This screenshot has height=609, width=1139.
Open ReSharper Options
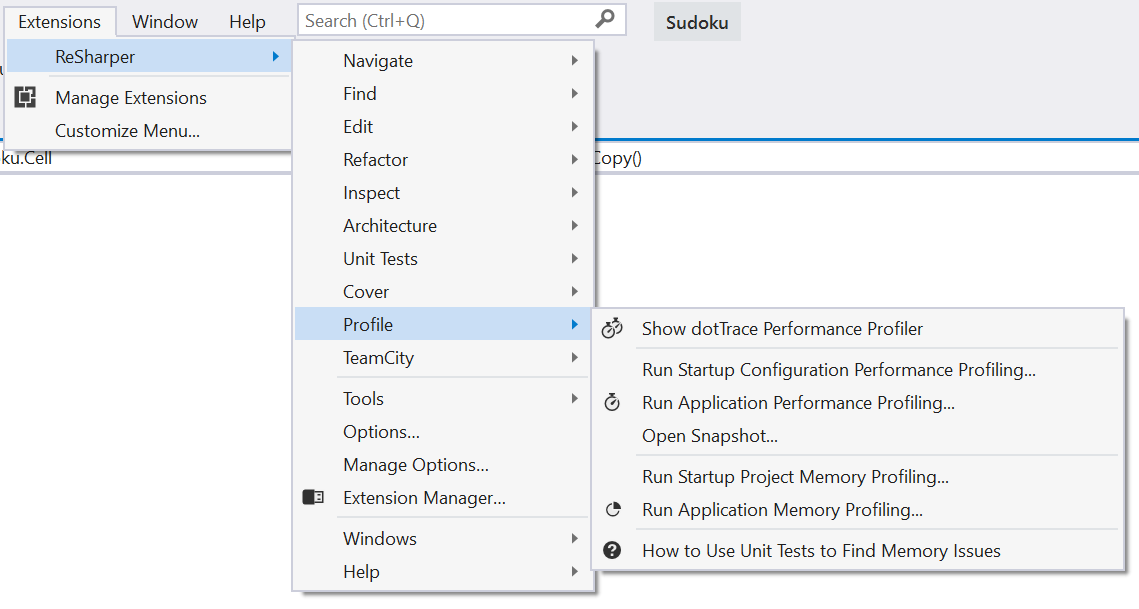(x=383, y=431)
